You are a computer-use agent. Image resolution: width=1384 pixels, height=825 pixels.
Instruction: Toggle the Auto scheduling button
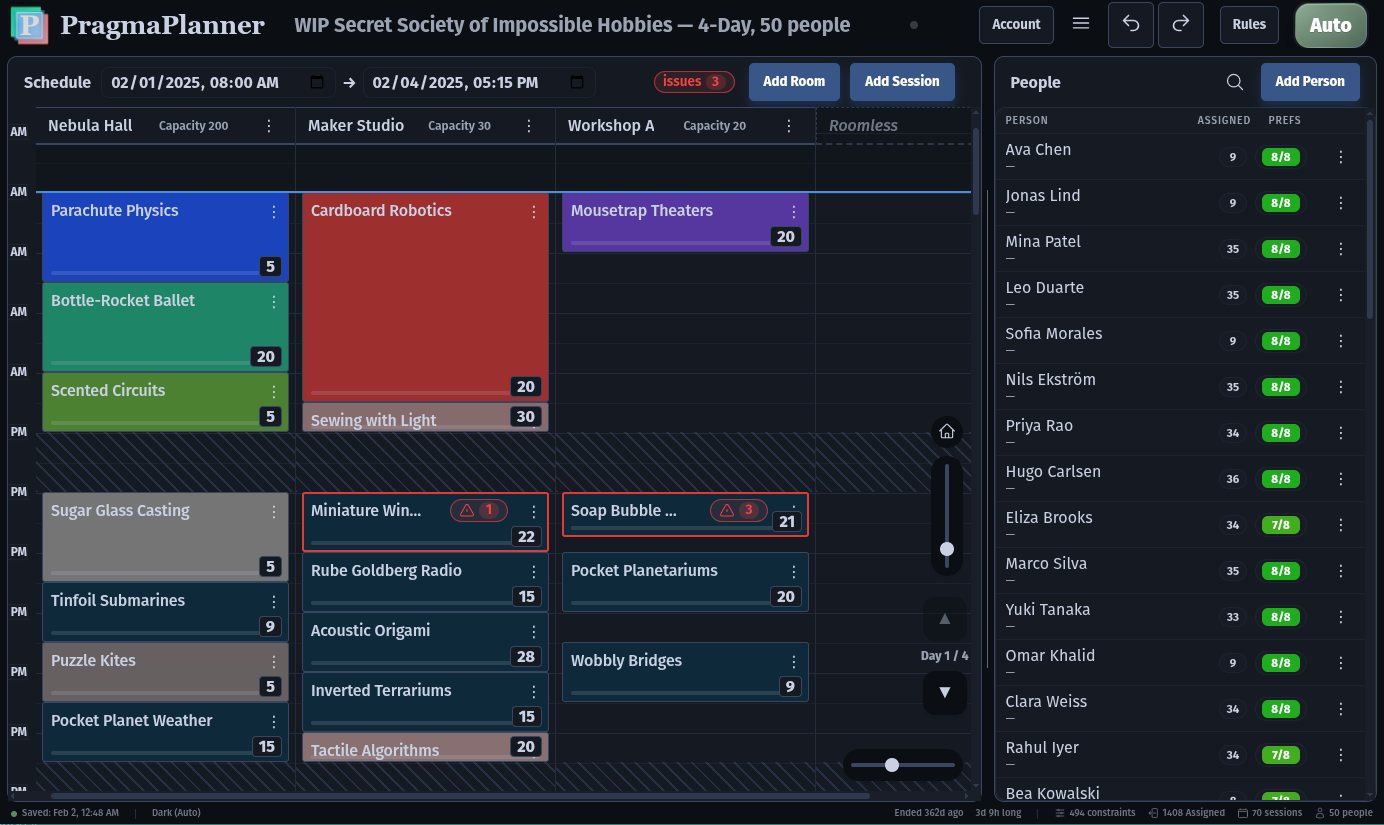tap(1330, 25)
